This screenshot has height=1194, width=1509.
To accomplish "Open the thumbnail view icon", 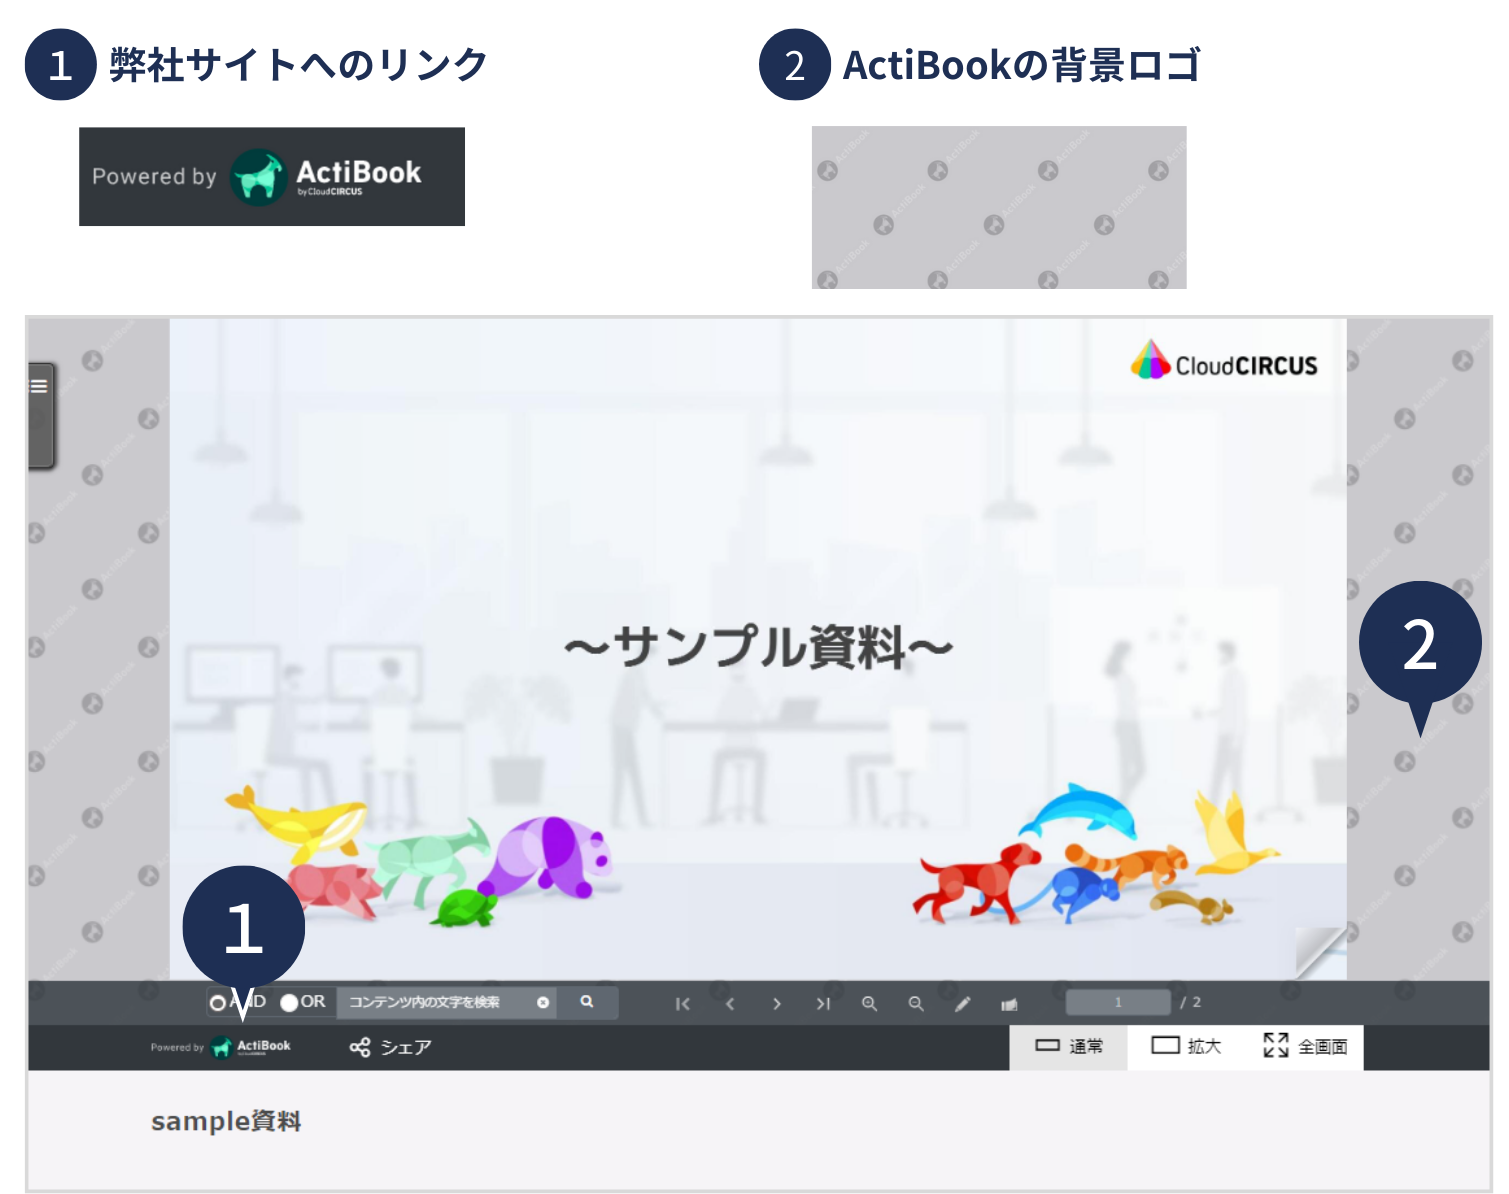I will coord(1010,1003).
